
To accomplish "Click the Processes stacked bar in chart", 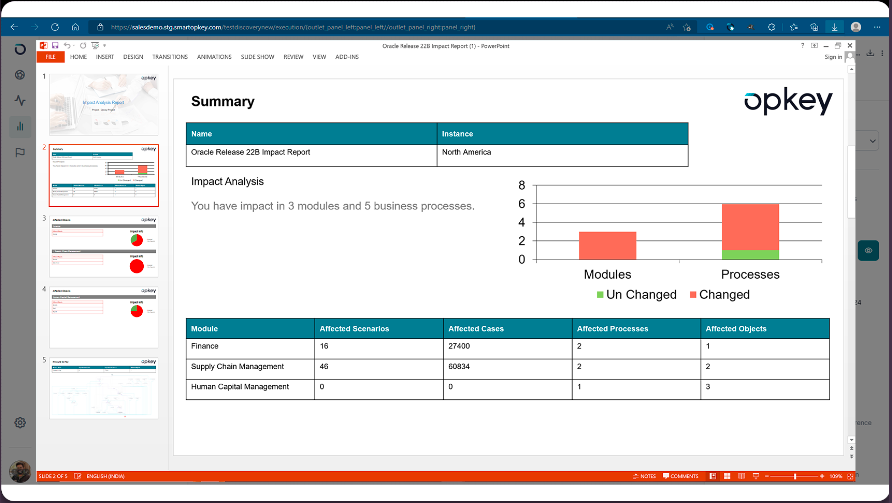I will pos(750,232).
